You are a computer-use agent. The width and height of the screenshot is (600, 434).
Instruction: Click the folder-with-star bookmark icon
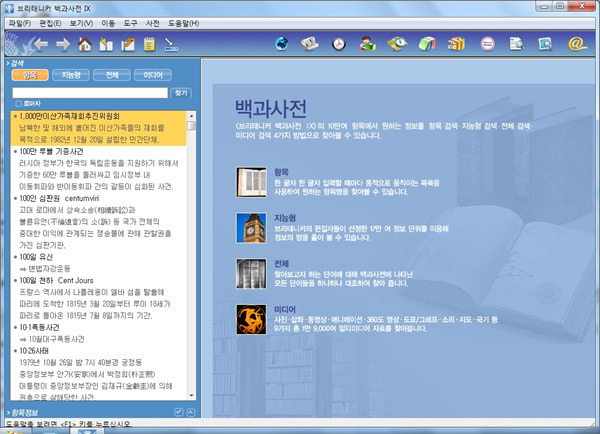coord(106,44)
